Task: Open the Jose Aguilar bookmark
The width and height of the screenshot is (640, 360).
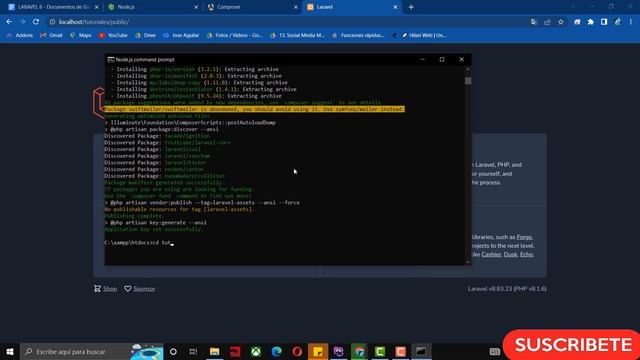Action: click(x=181, y=36)
